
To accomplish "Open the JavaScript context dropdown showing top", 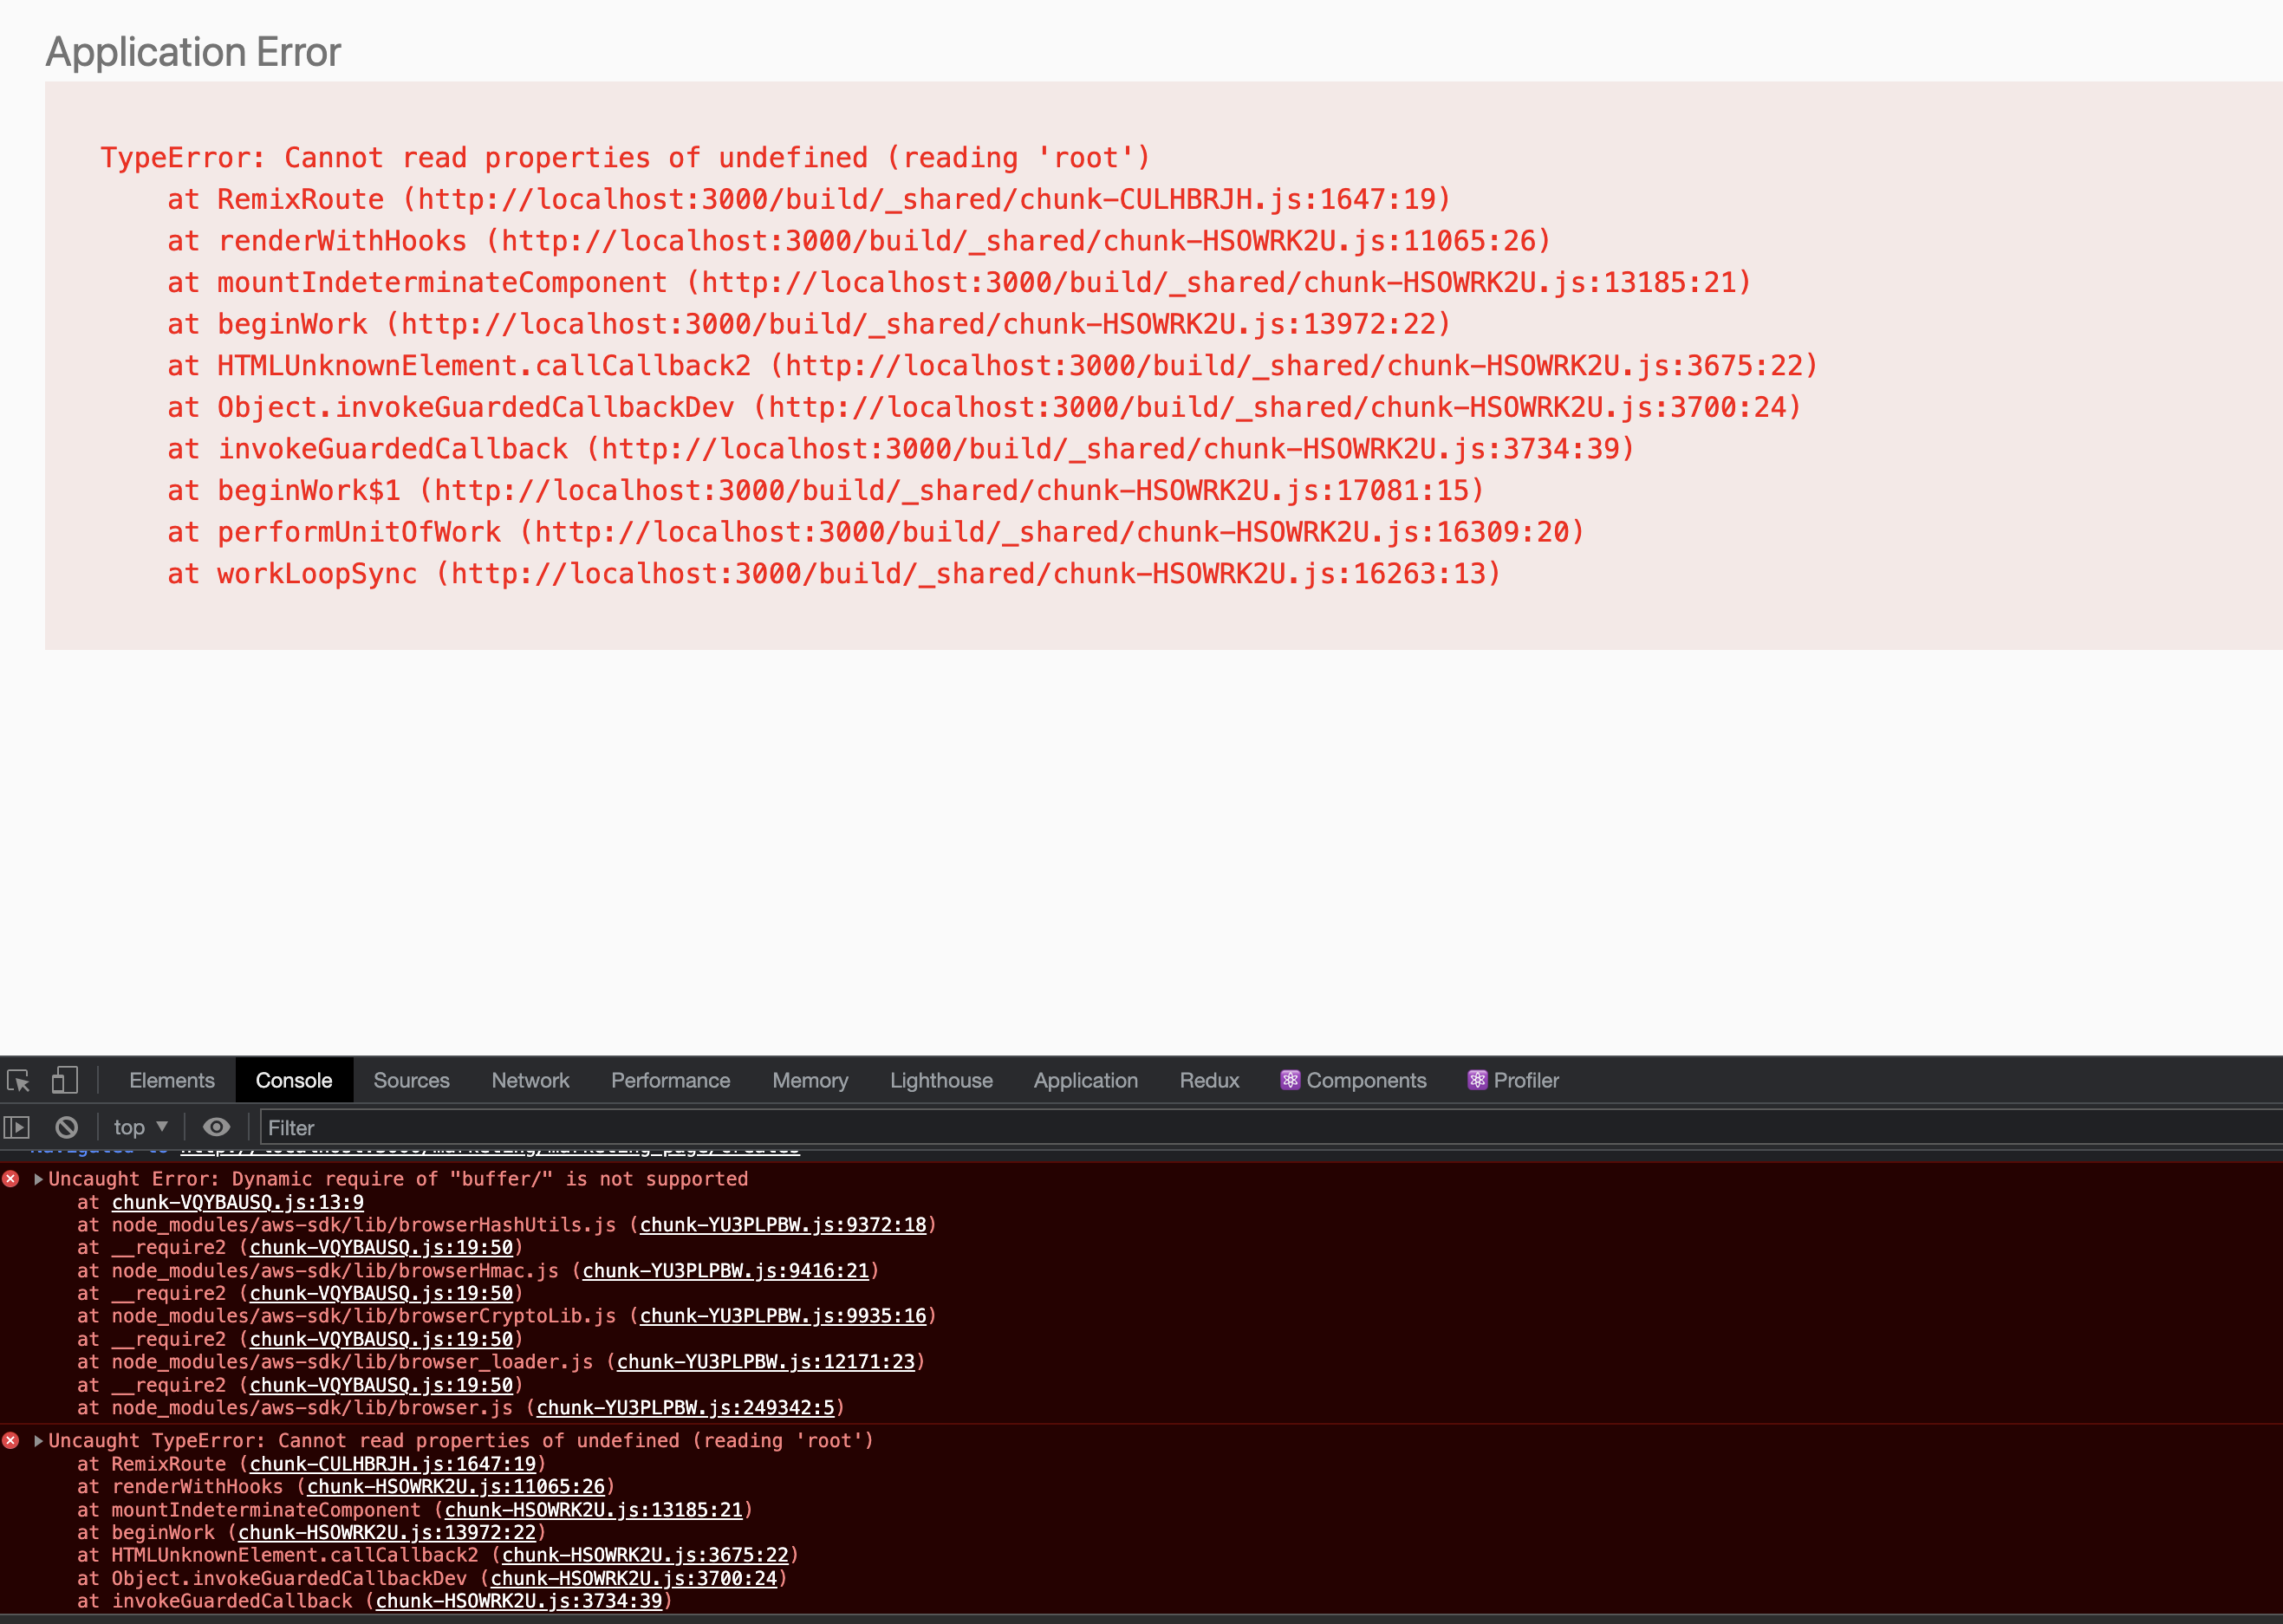I will click(x=139, y=1127).
